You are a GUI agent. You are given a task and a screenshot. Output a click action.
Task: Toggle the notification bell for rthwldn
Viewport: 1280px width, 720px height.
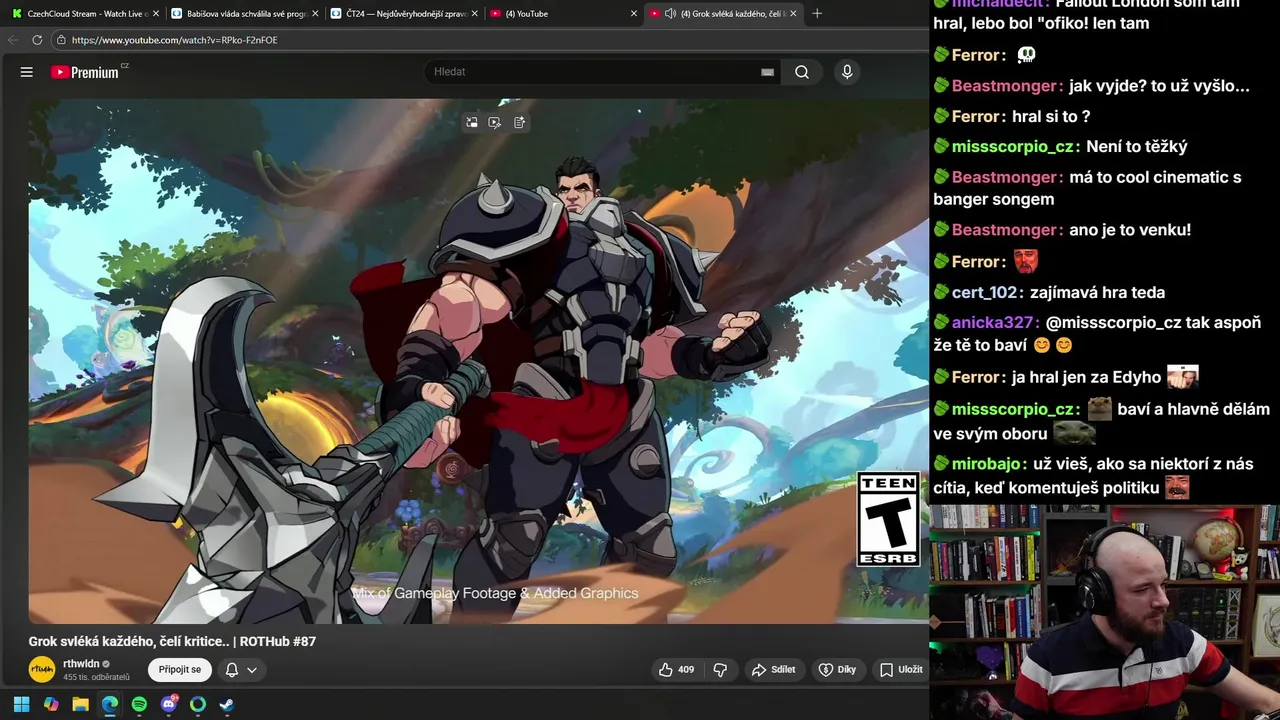tap(232, 670)
